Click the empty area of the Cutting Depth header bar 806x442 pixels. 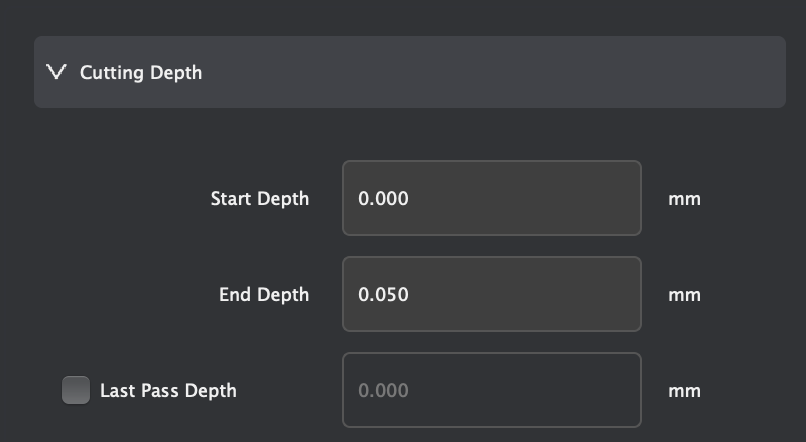[500, 72]
